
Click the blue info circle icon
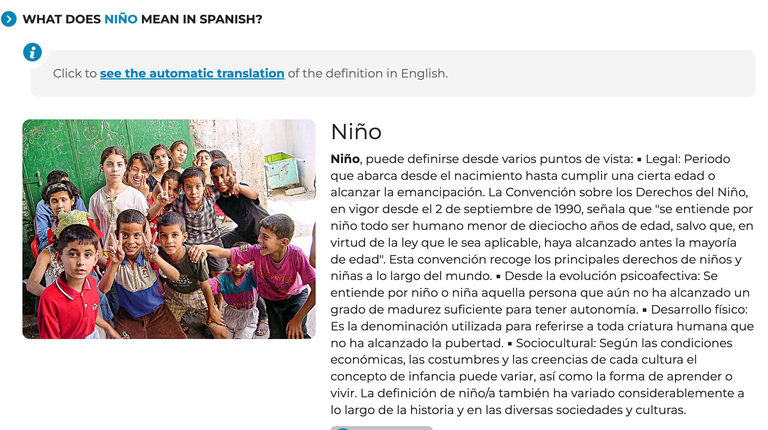tap(32, 52)
